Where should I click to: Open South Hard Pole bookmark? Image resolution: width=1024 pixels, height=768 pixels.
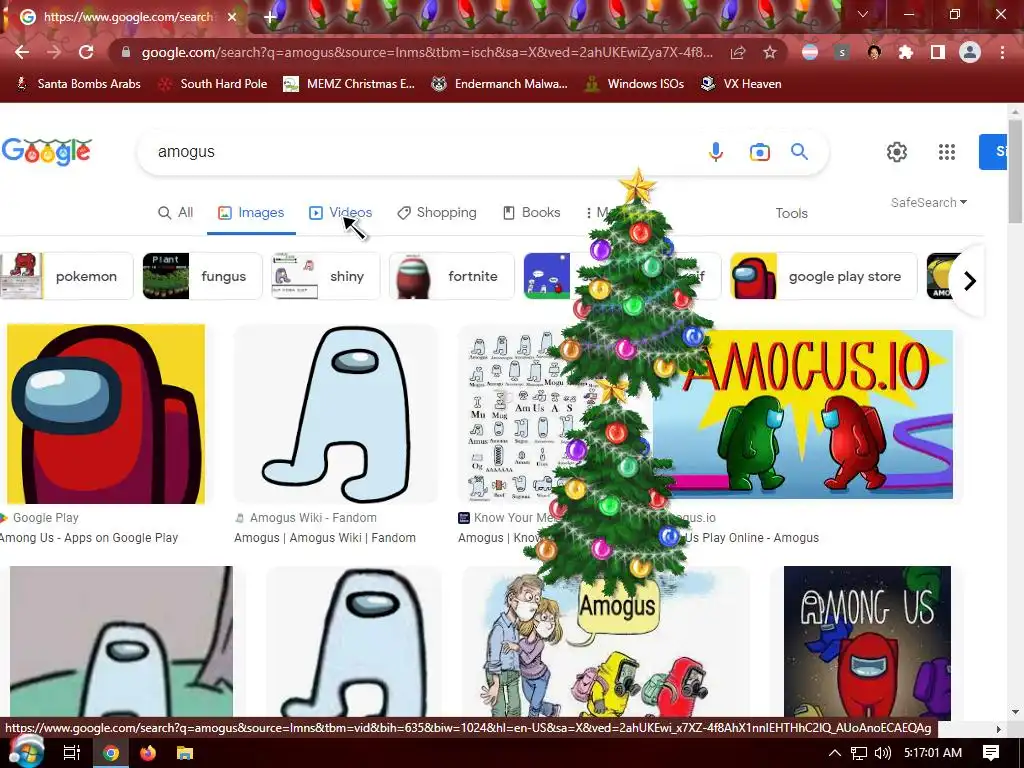pos(213,84)
